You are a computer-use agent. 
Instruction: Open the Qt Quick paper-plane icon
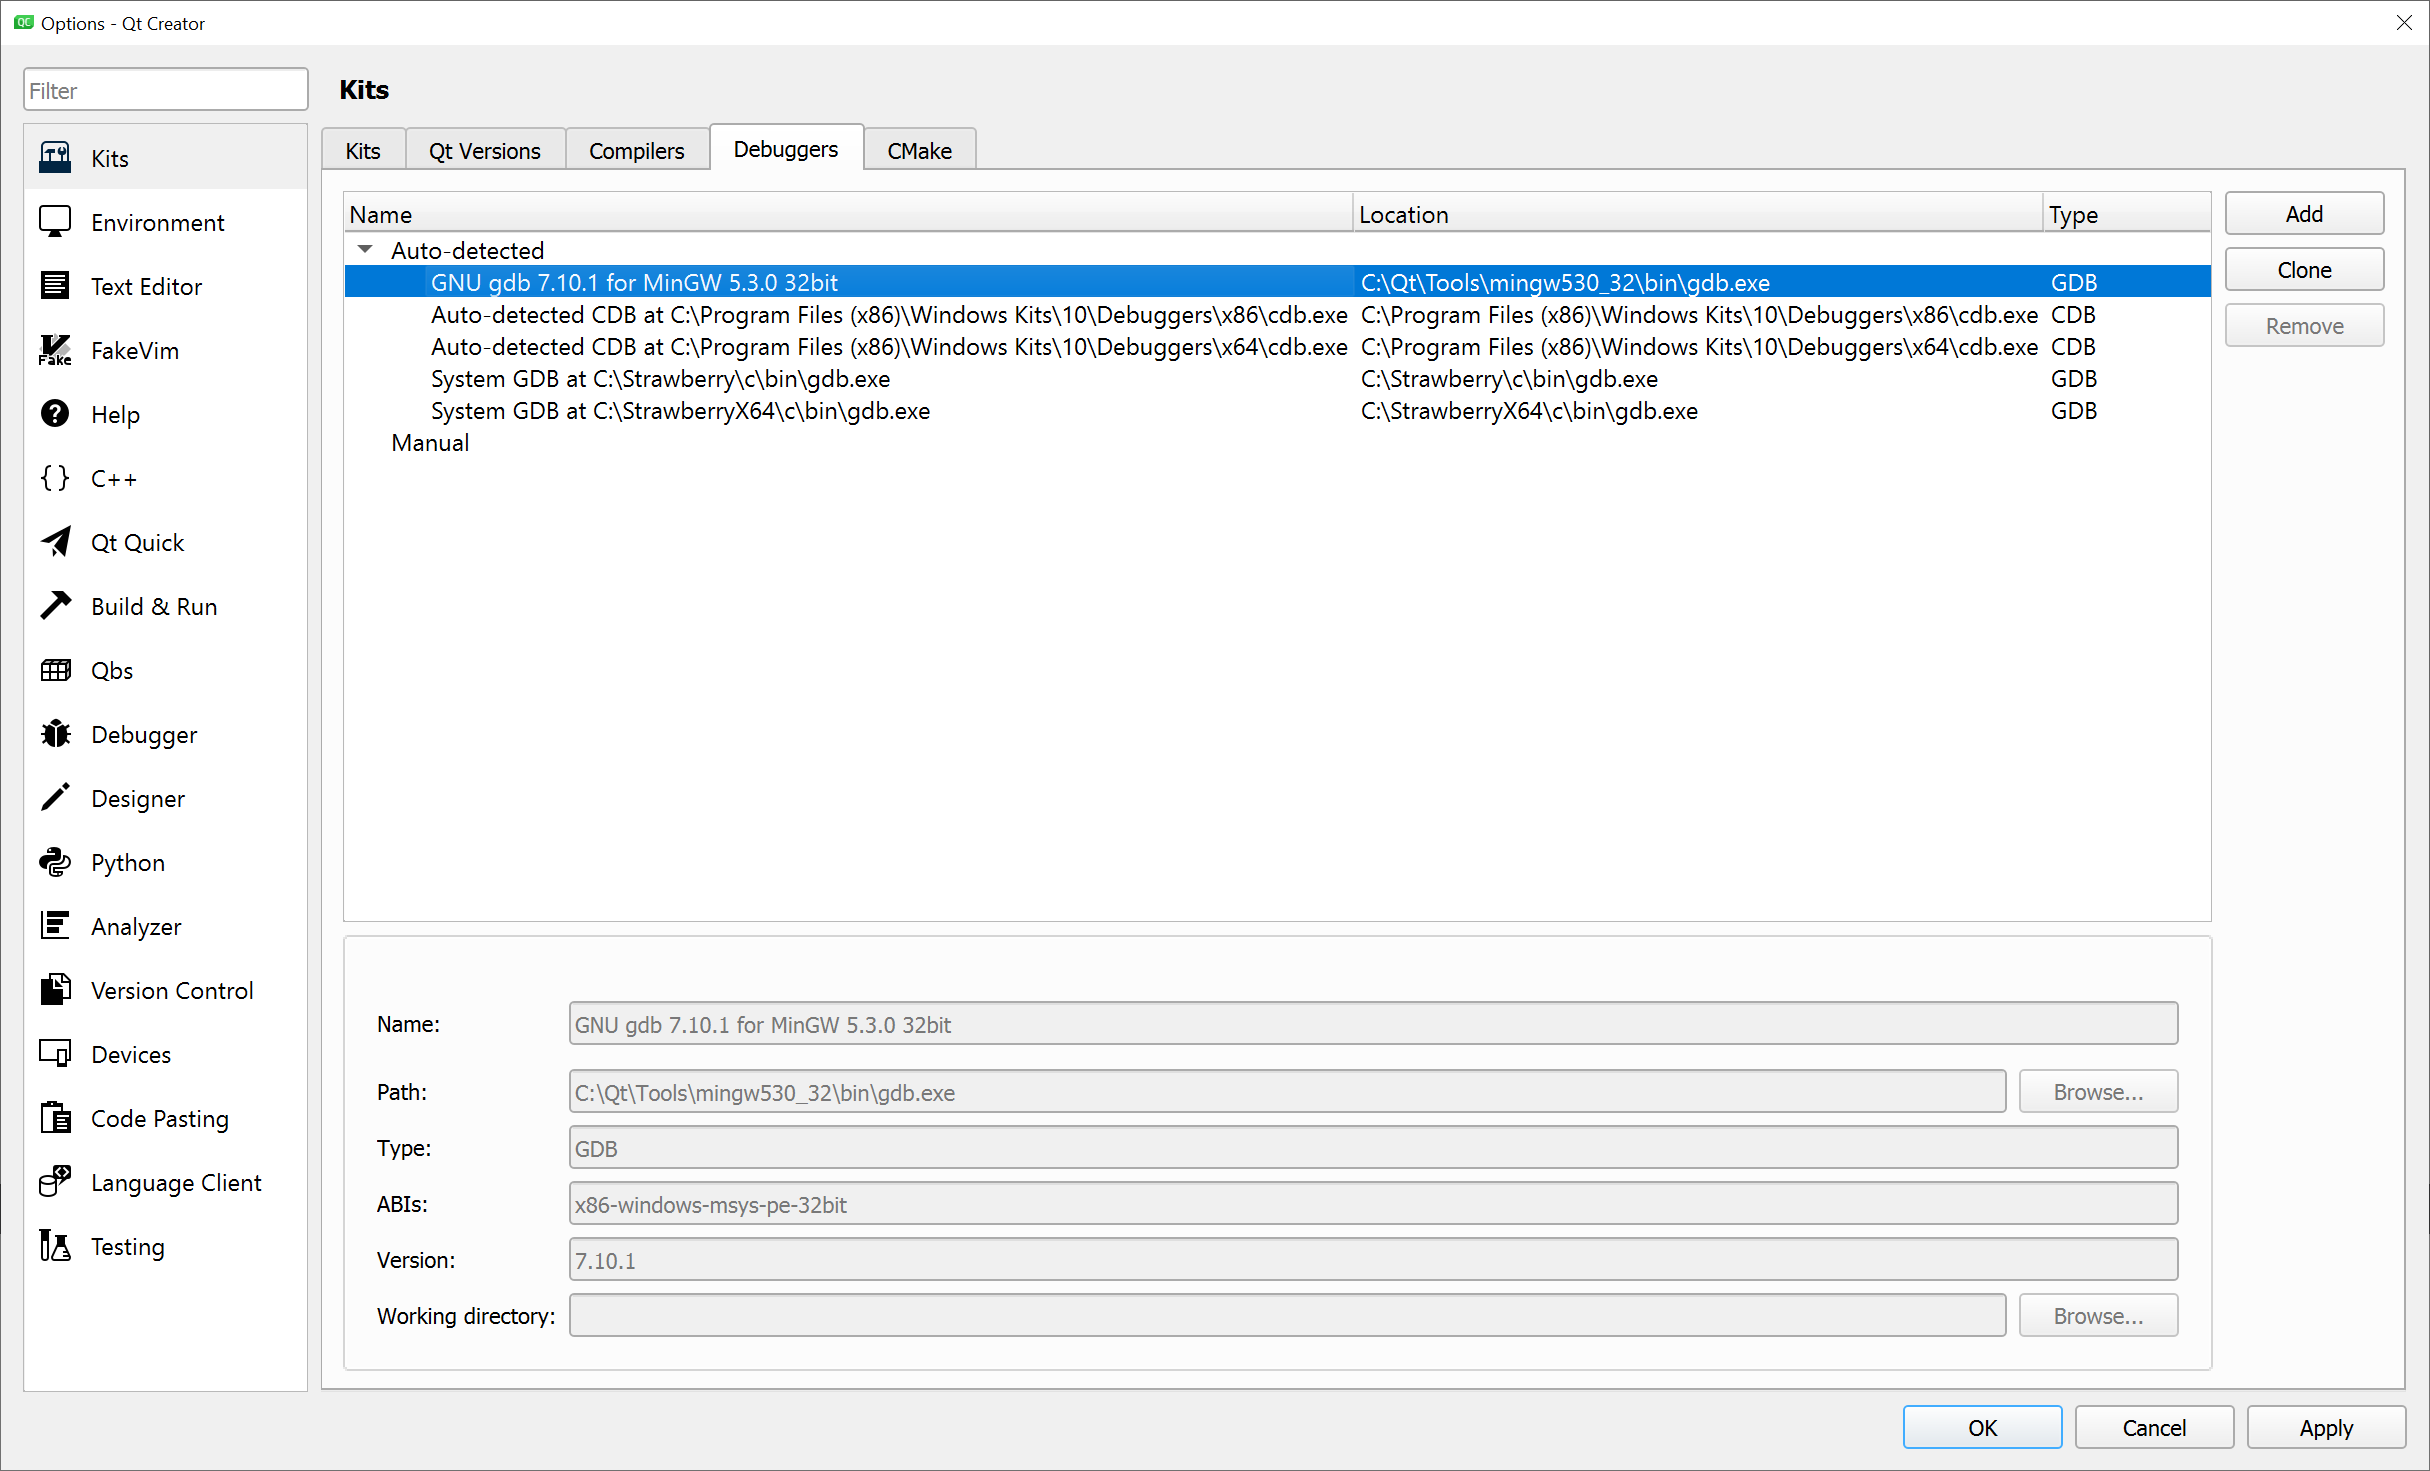pyautogui.click(x=55, y=543)
